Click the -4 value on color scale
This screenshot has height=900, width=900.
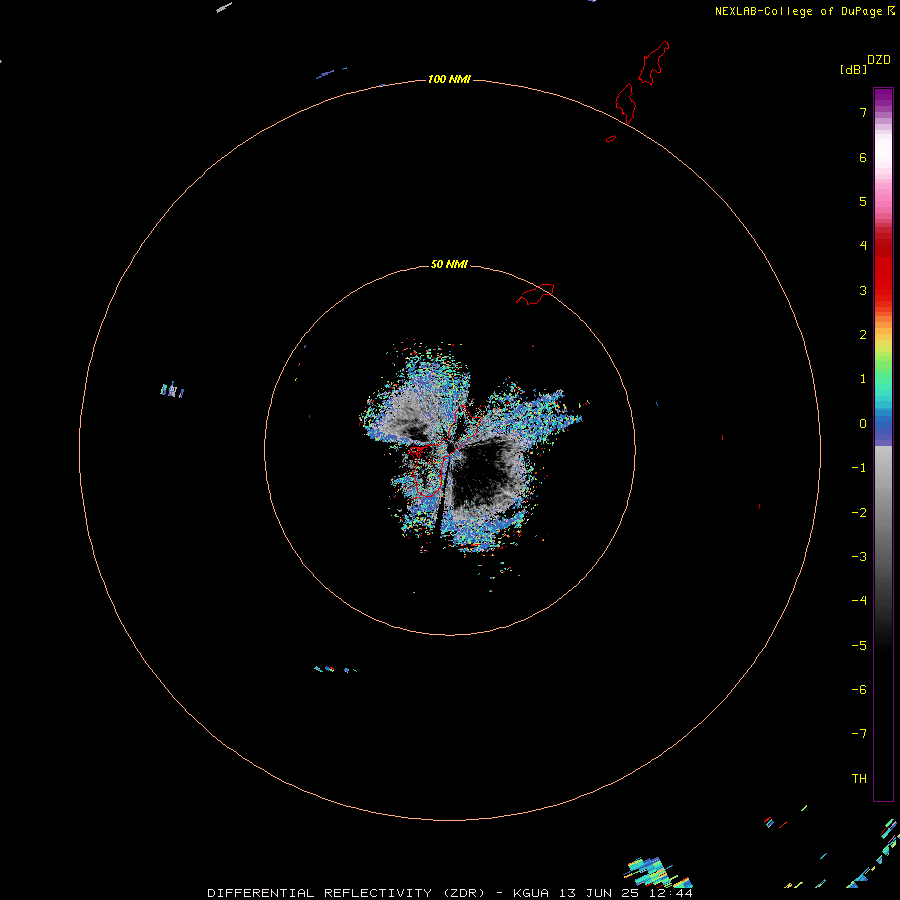(x=859, y=601)
